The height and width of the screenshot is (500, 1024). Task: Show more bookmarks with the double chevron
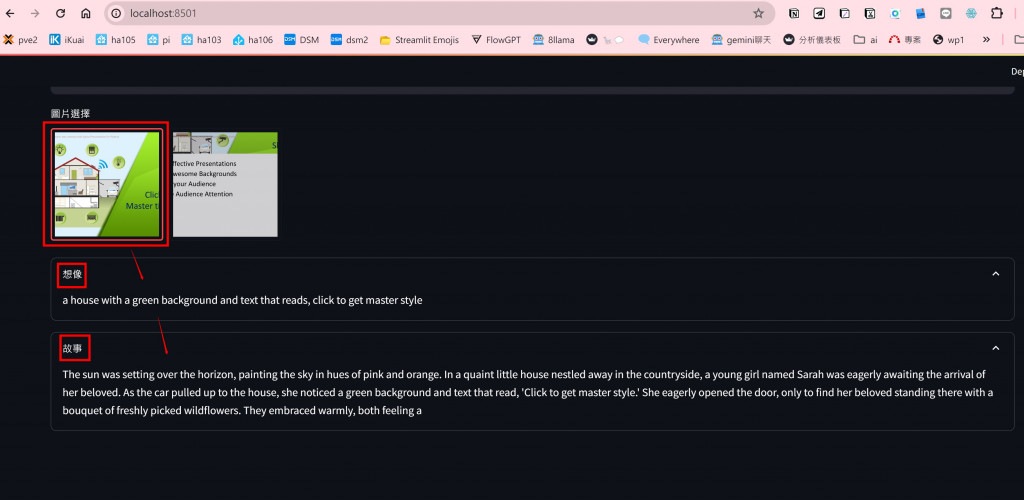point(986,40)
